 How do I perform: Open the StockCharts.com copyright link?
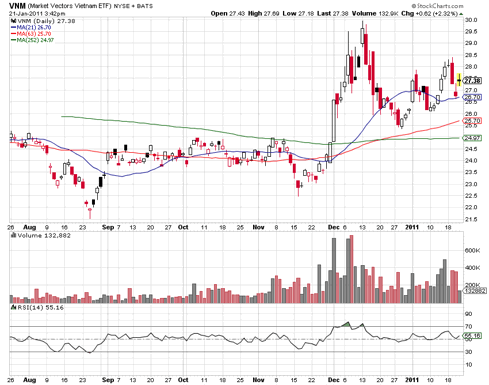[437, 6]
